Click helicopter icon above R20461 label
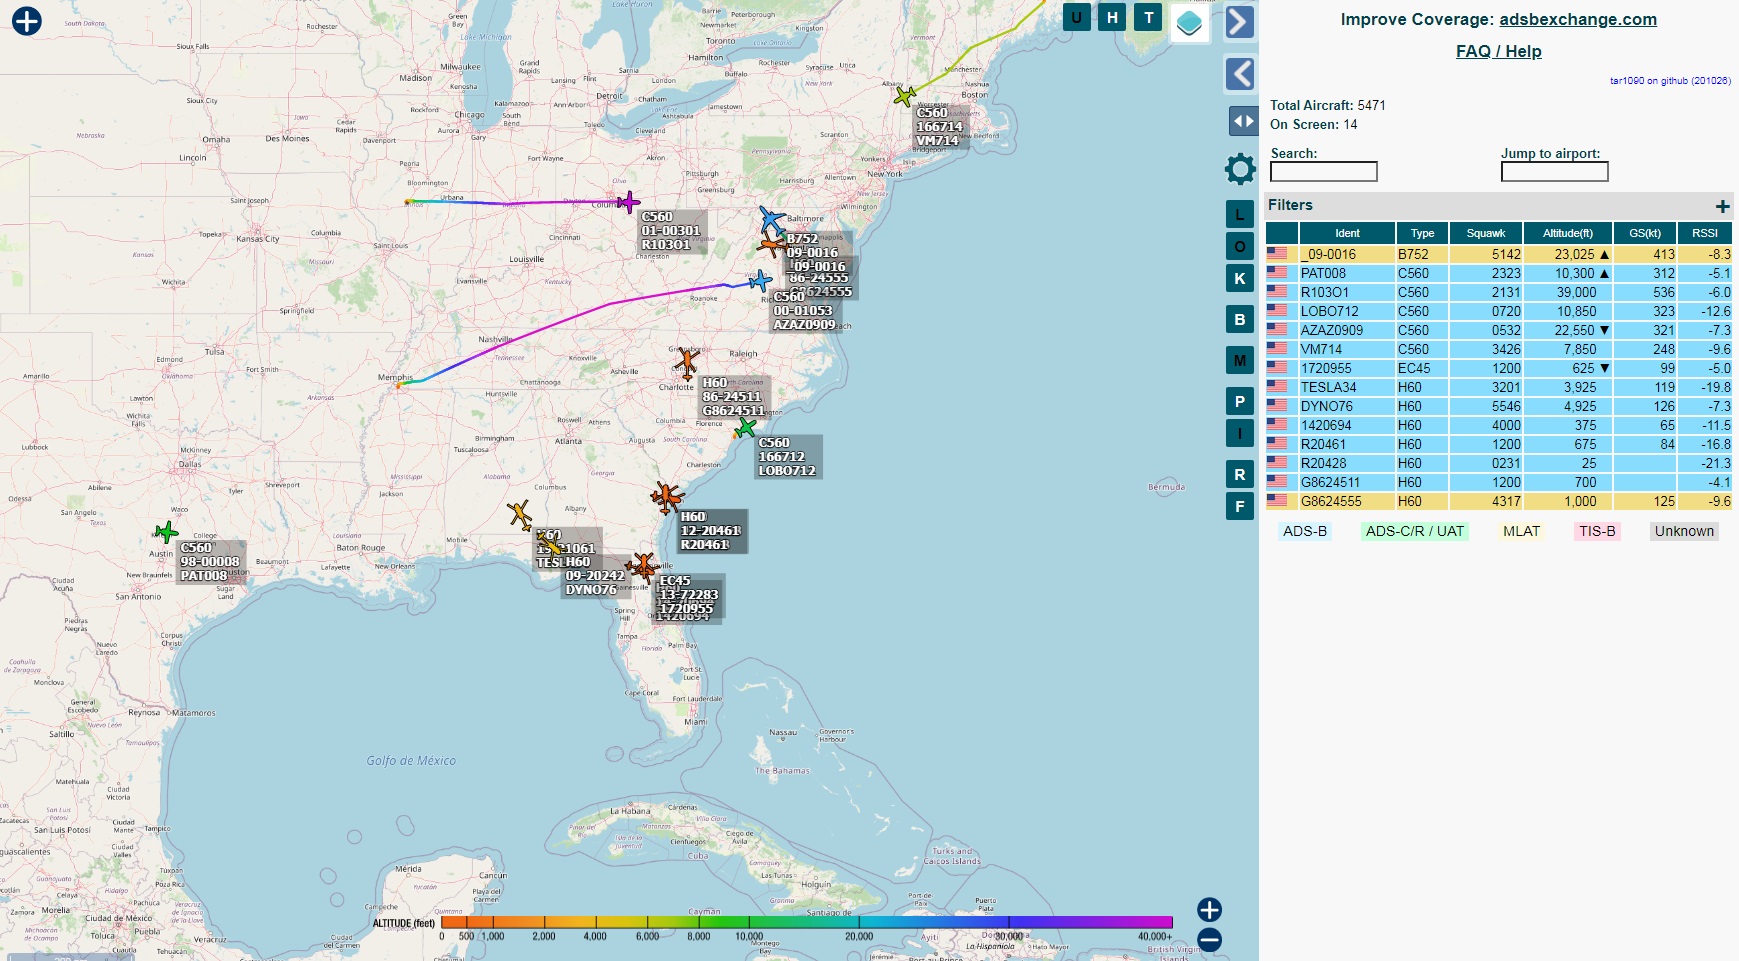Image resolution: width=1739 pixels, height=961 pixels. (x=666, y=496)
